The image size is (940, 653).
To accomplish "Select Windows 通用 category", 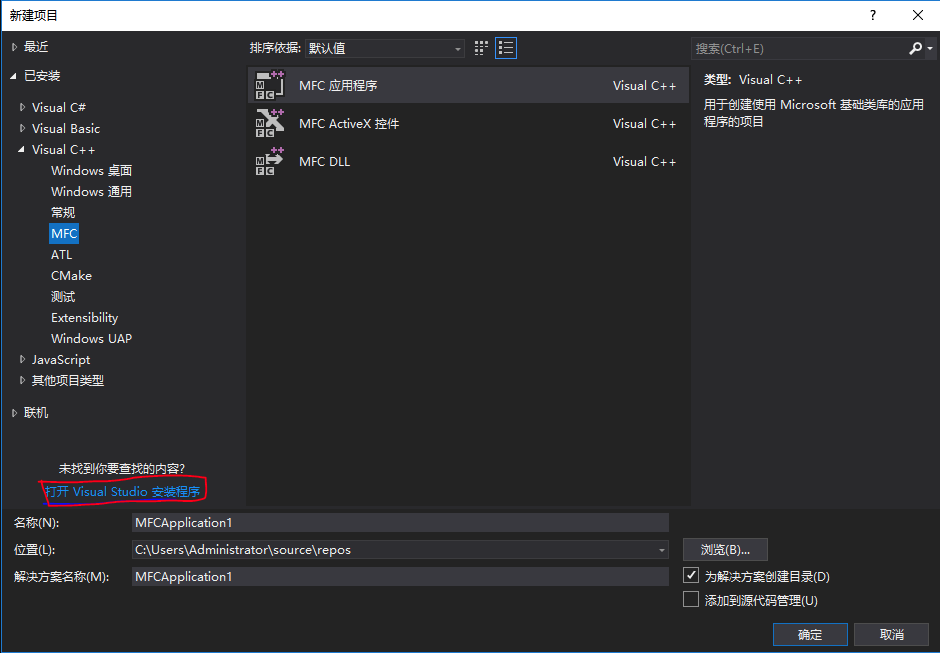I will click(92, 191).
